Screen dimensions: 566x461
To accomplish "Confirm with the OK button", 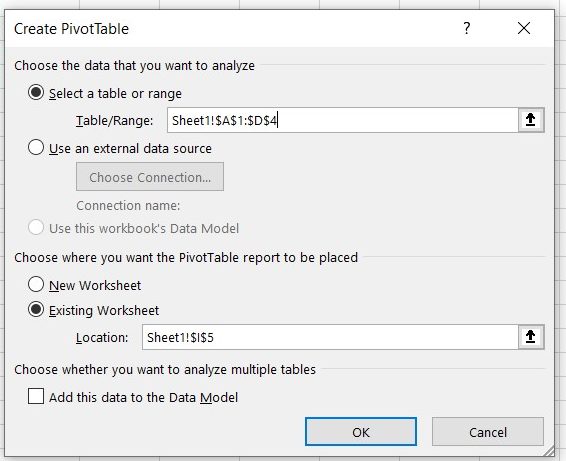I will 361,432.
